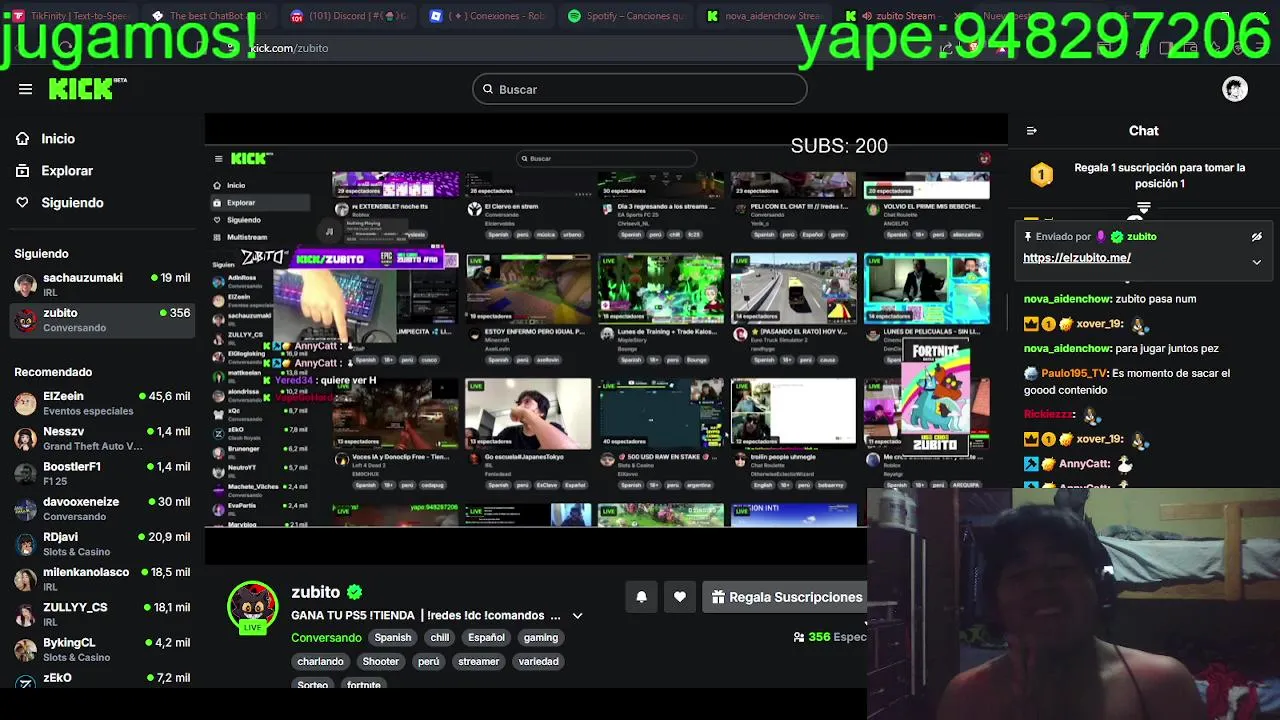1280x720 pixels.
Task: Click the zubito channel name heading
Action: click(316, 592)
